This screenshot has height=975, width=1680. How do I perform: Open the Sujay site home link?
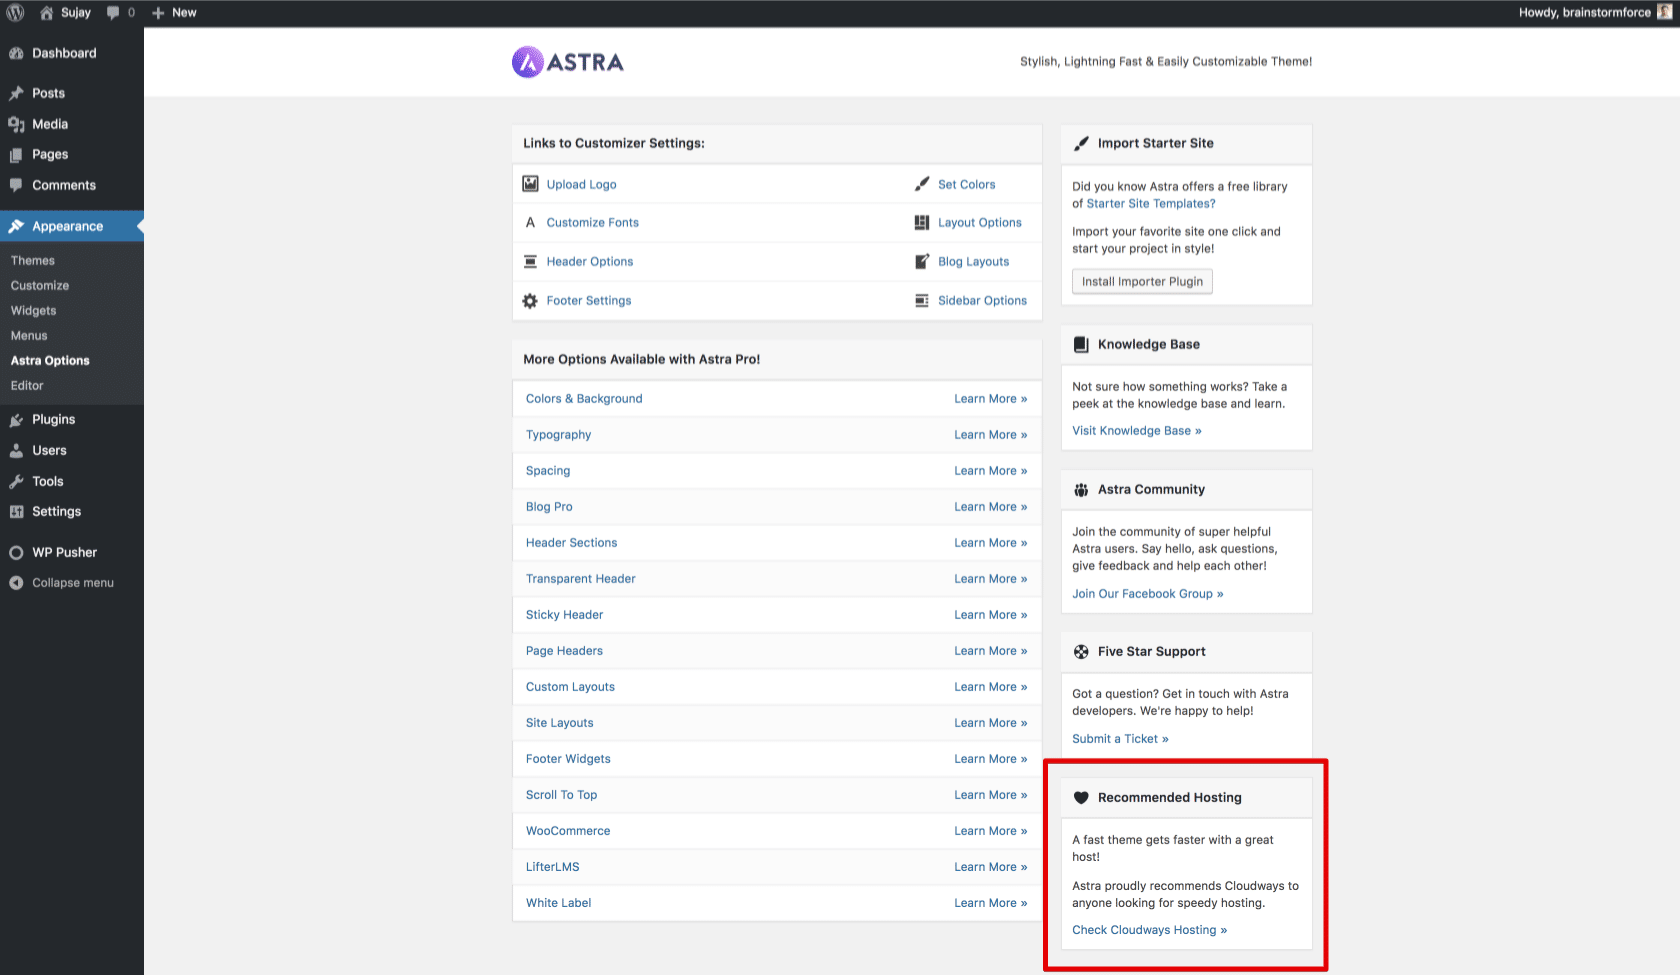click(x=65, y=13)
